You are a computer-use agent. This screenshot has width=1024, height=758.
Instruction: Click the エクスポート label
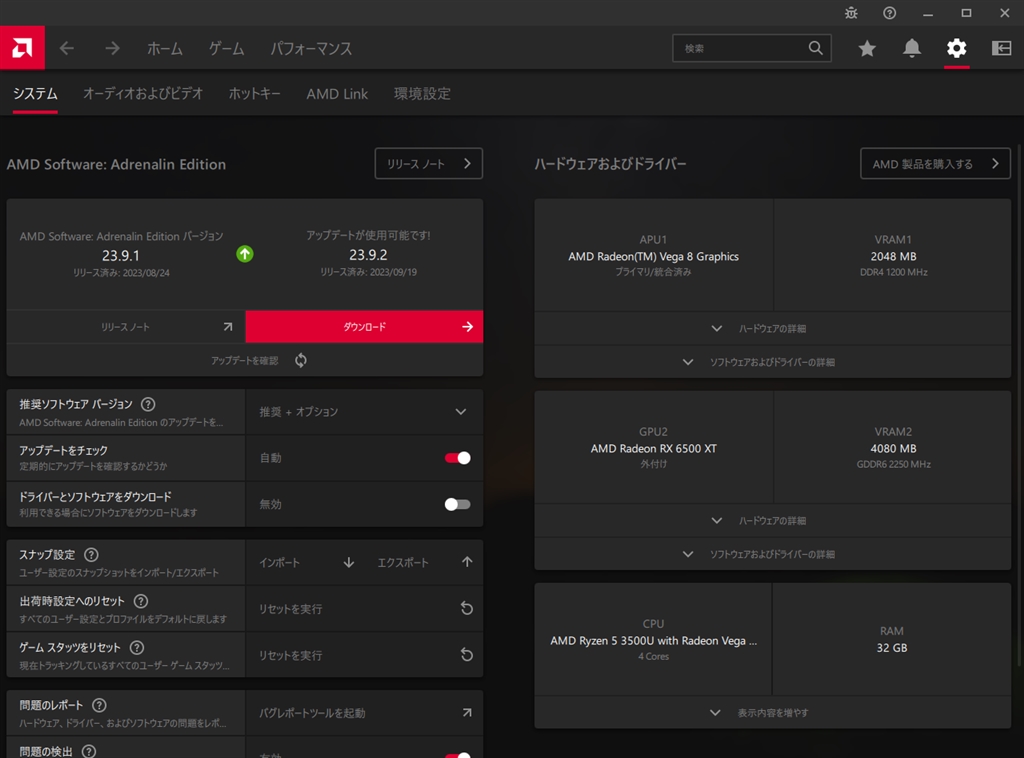[403, 563]
